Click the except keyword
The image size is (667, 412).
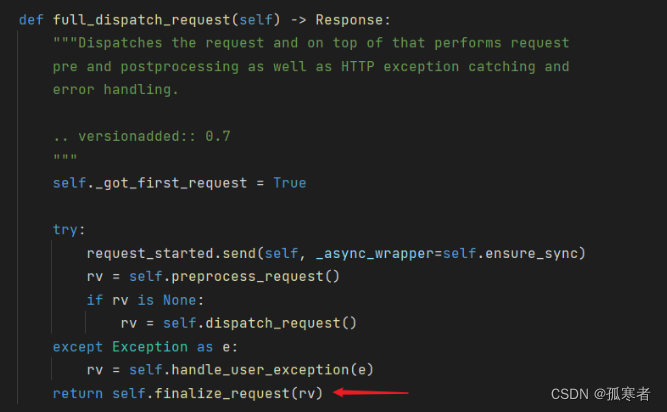(78, 346)
